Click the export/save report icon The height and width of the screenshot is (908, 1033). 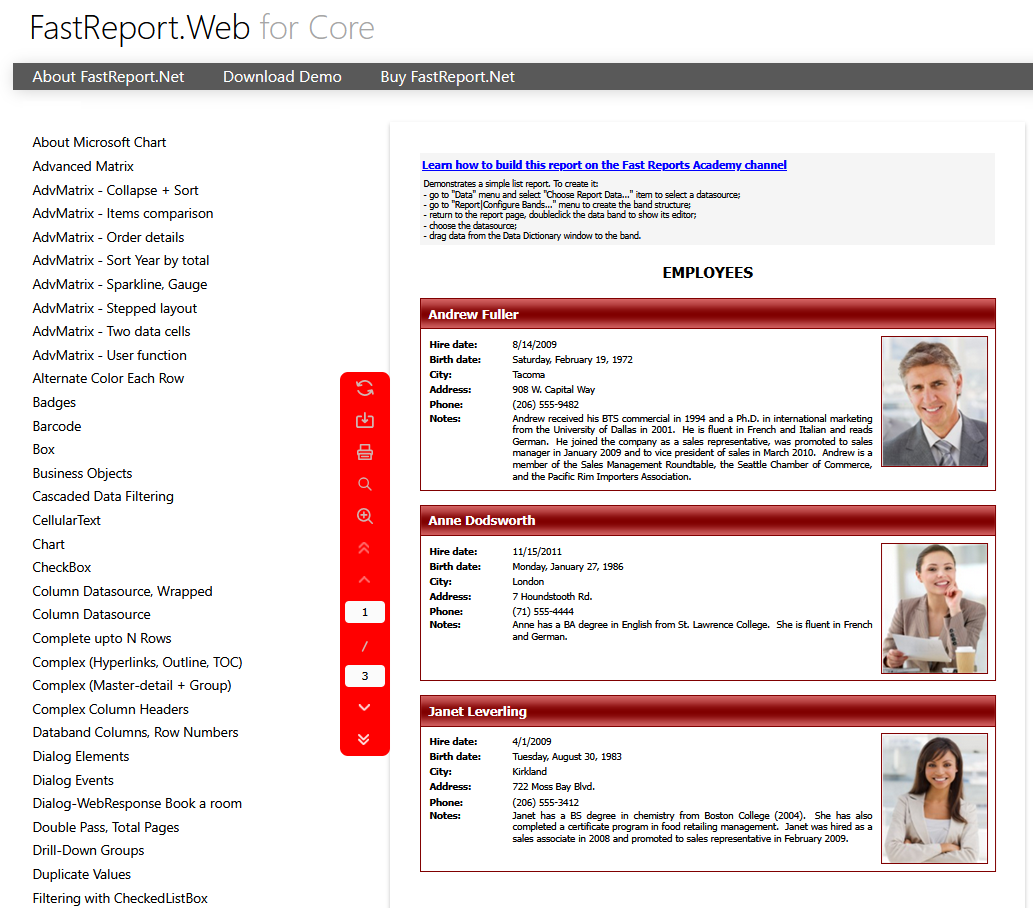pyautogui.click(x=364, y=420)
